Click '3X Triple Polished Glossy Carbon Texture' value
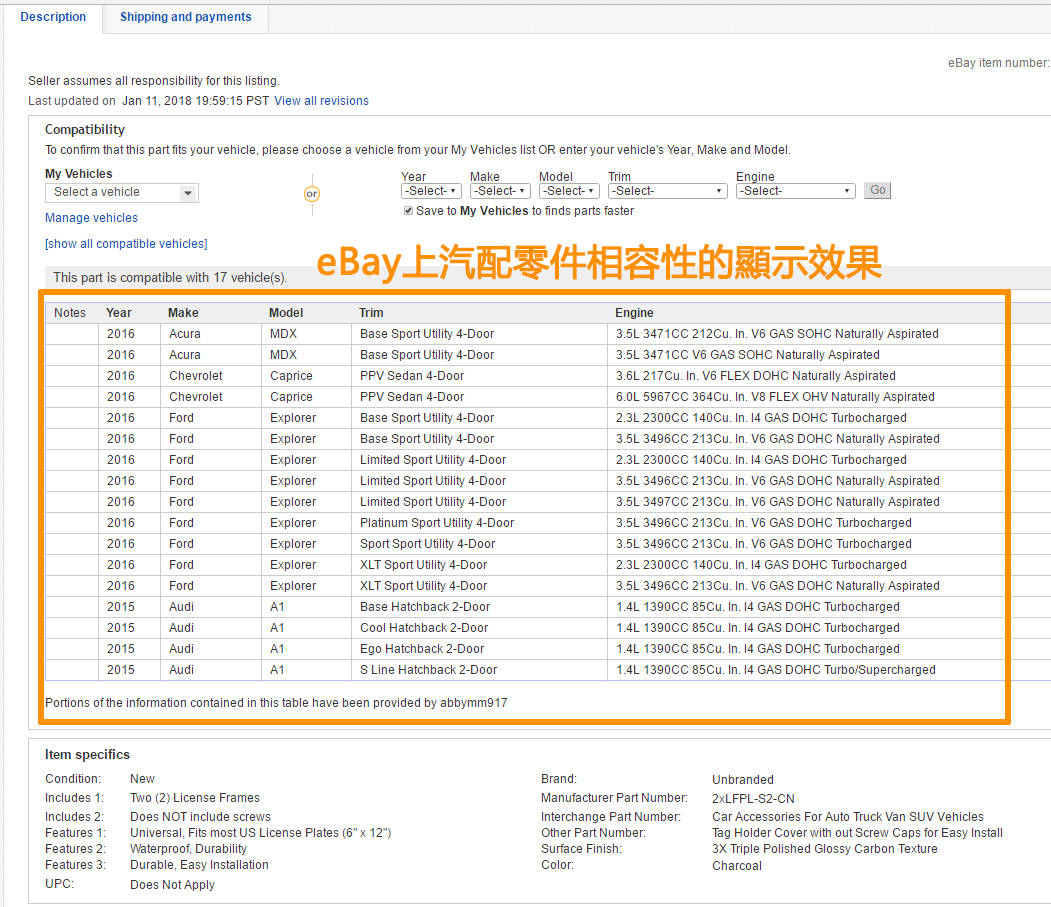Viewport: 1051px width, 907px height. 824,849
